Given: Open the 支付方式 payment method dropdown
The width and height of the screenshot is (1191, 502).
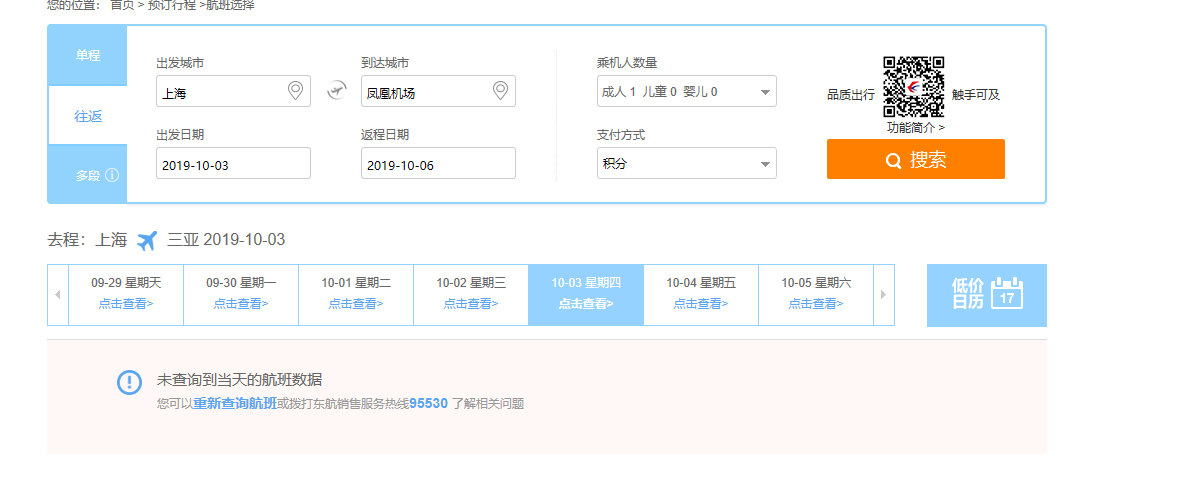Looking at the screenshot, I should pyautogui.click(x=686, y=163).
